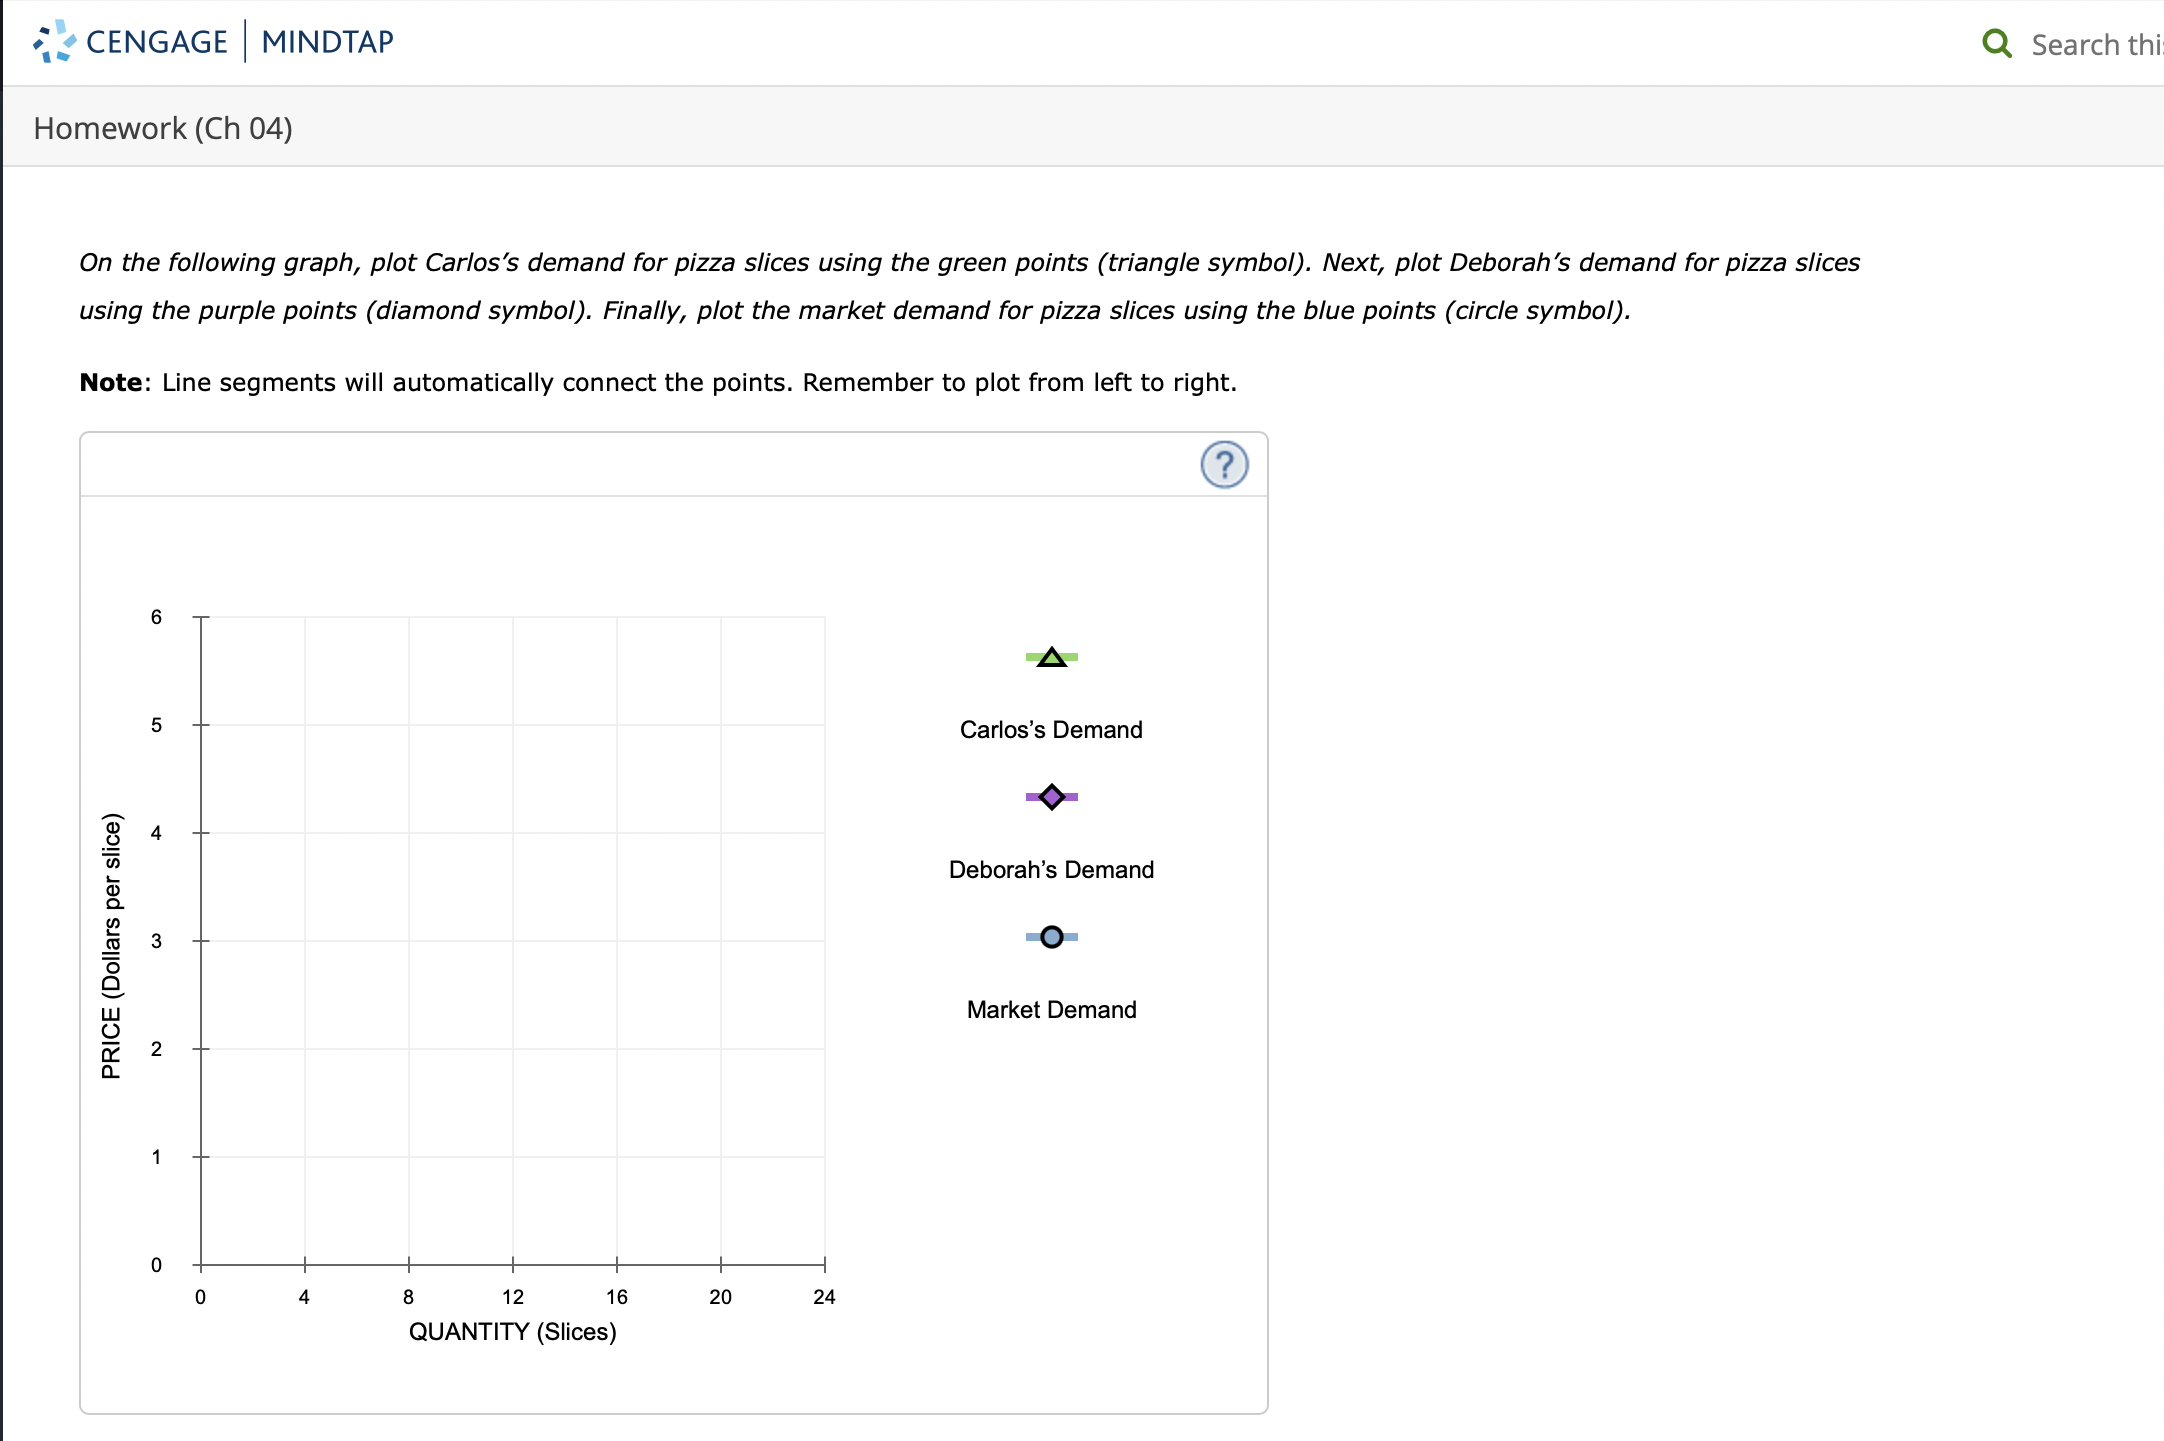Image resolution: width=2164 pixels, height=1441 pixels.
Task: Open the graph help question mark
Action: click(x=1223, y=464)
